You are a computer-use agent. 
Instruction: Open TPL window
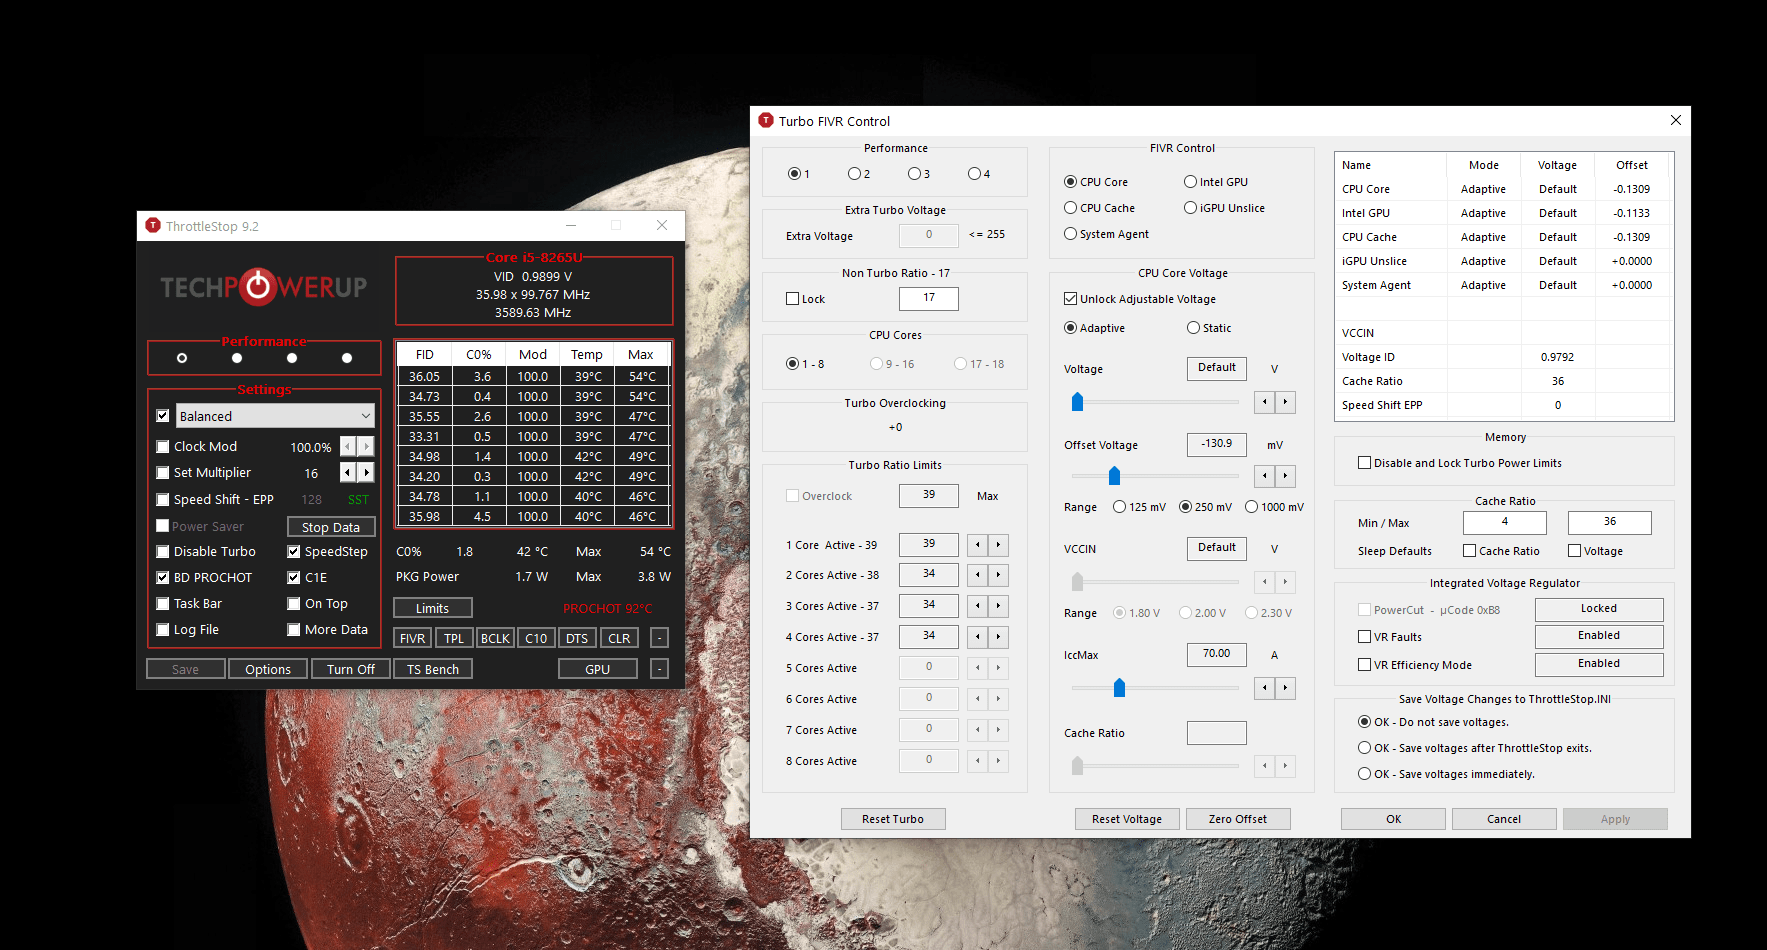point(454,638)
